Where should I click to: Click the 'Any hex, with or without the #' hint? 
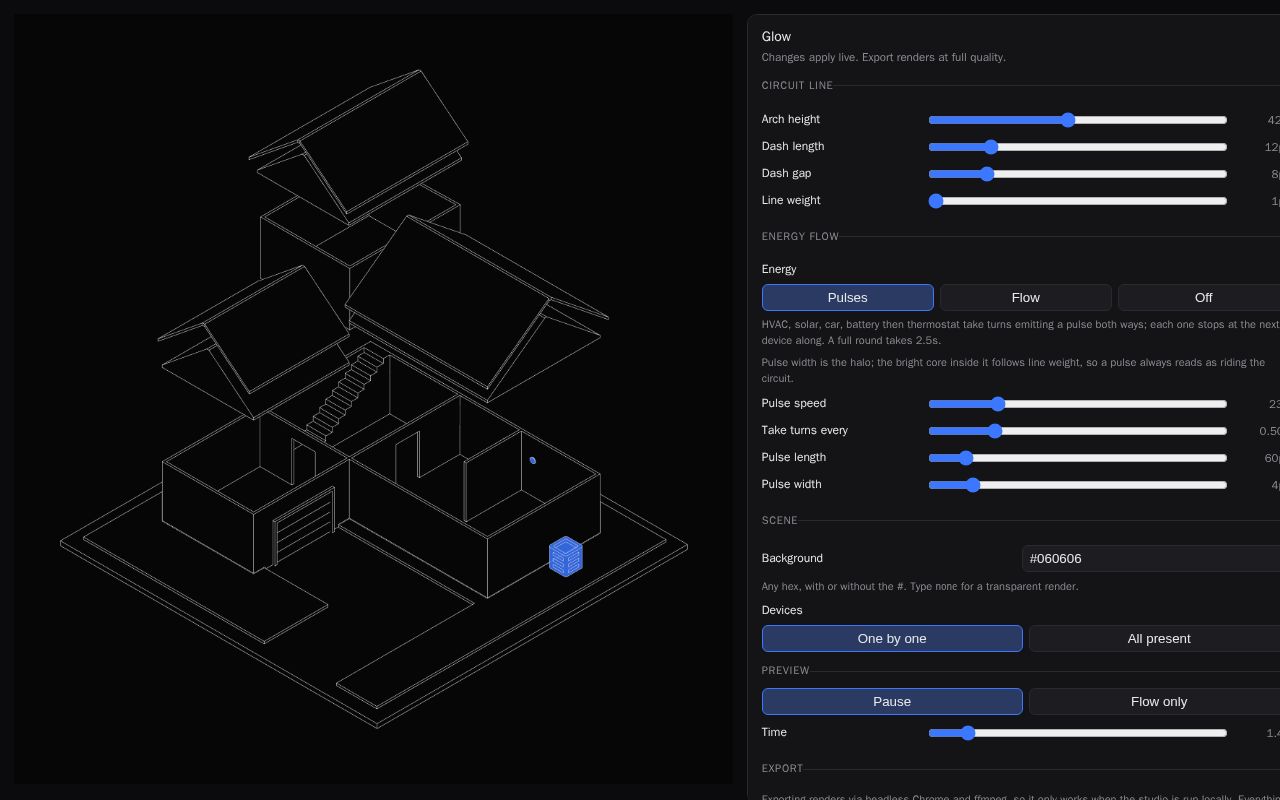coord(920,587)
